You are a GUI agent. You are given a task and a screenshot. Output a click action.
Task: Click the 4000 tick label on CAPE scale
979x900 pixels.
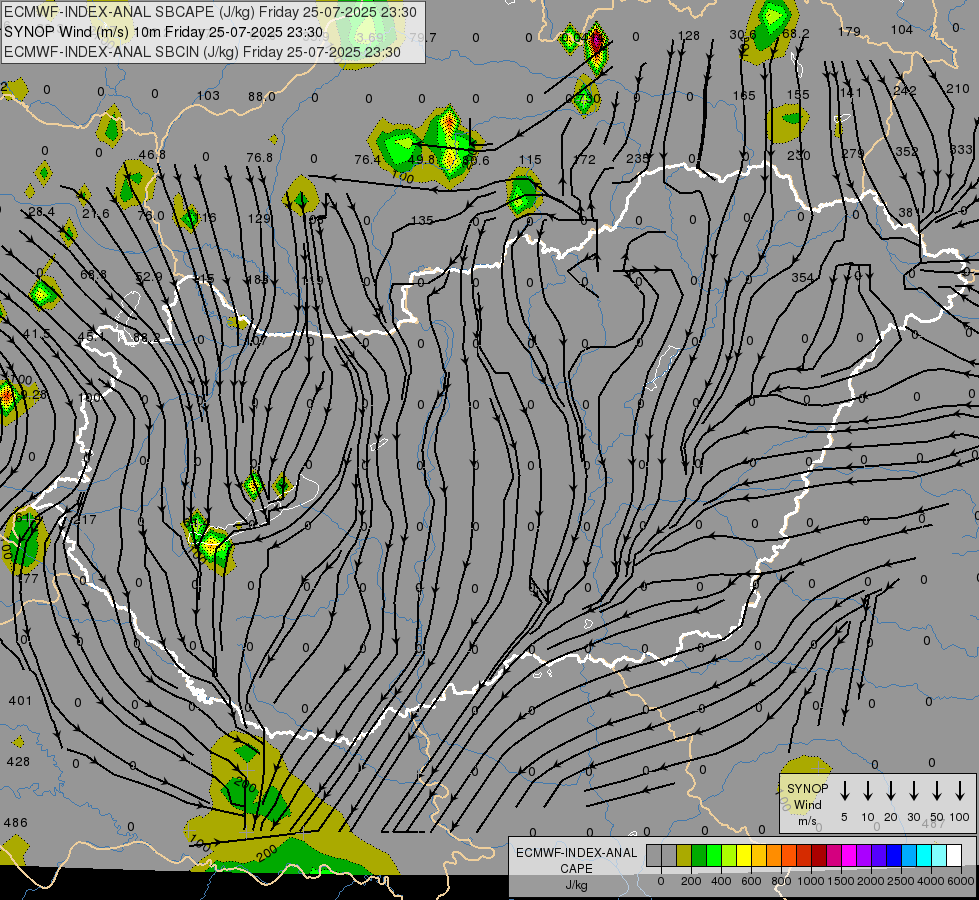[x=931, y=881]
